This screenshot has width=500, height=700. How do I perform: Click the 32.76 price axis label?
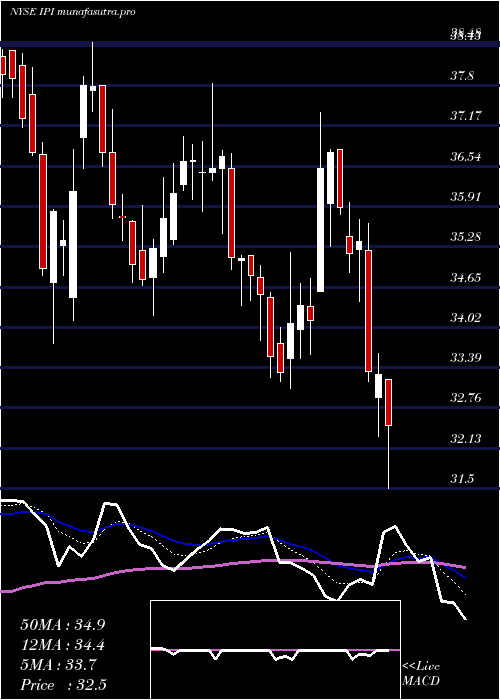[x=465, y=398]
